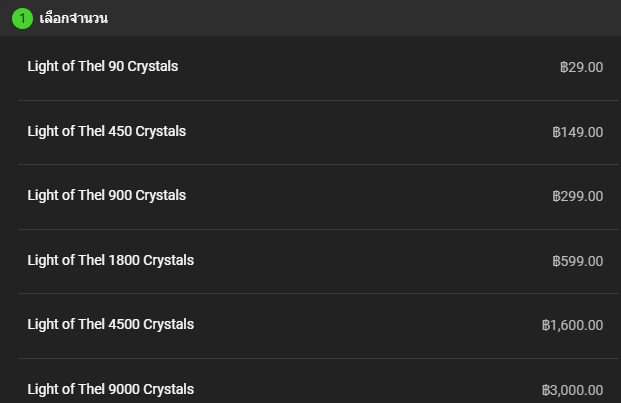Click the ฿29.00 price
The width and height of the screenshot is (621, 403).
point(581,67)
